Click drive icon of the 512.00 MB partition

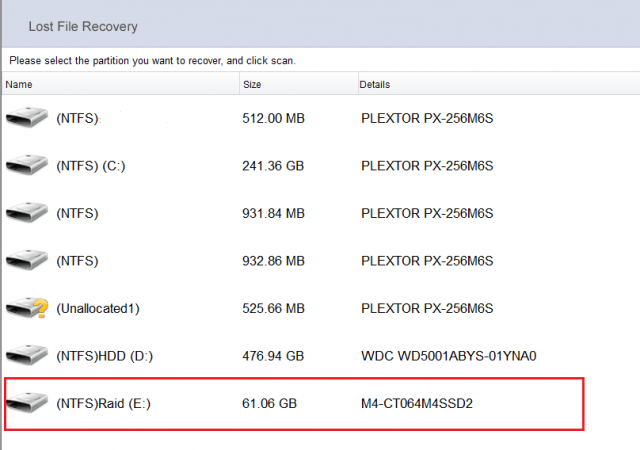[x=26, y=118]
